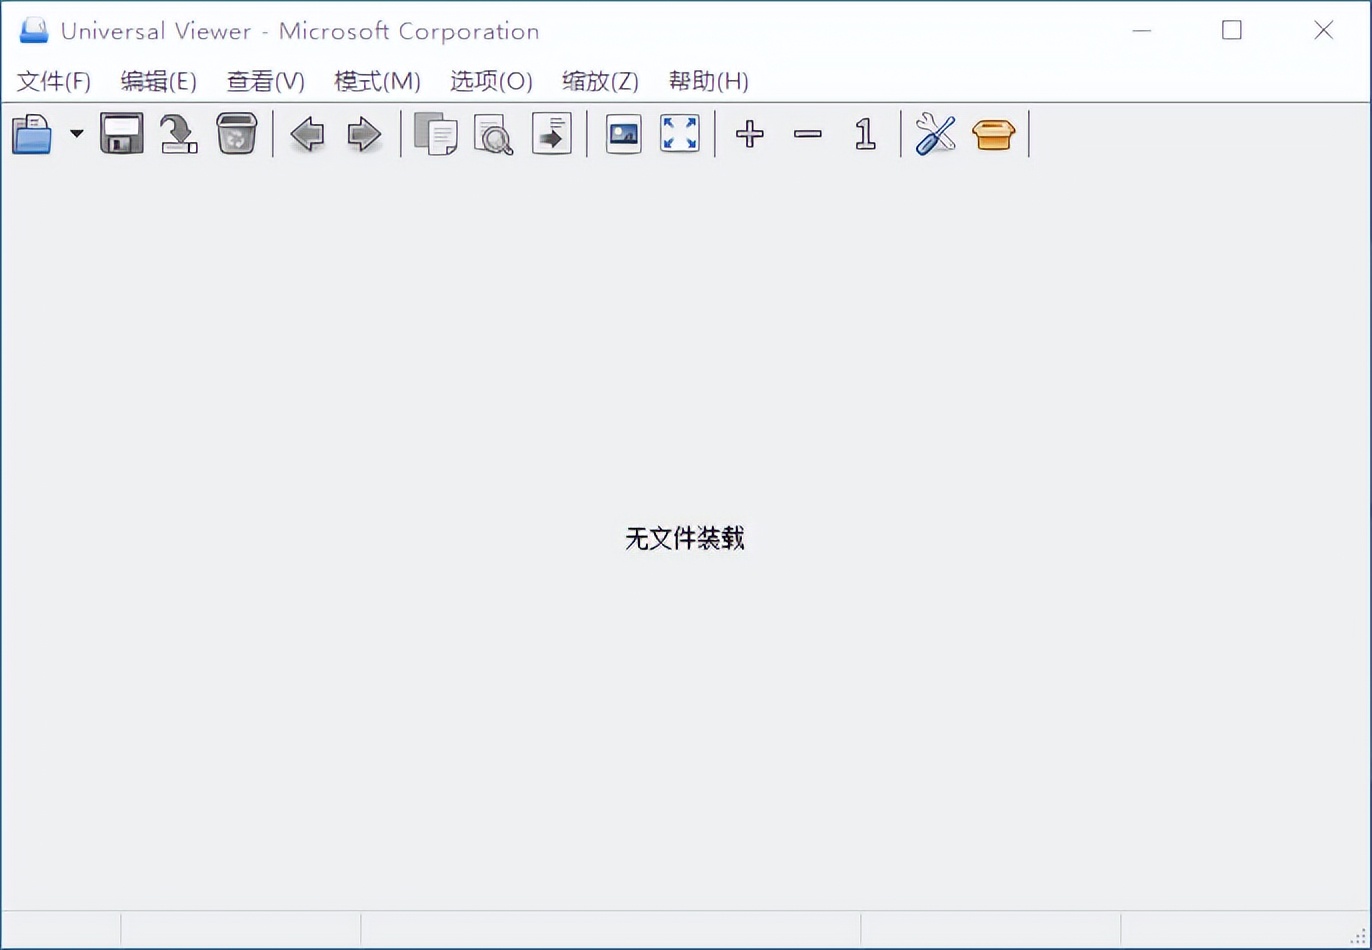Open plugins with the orange box icon
Image resolution: width=1372 pixels, height=950 pixels.
pos(993,133)
